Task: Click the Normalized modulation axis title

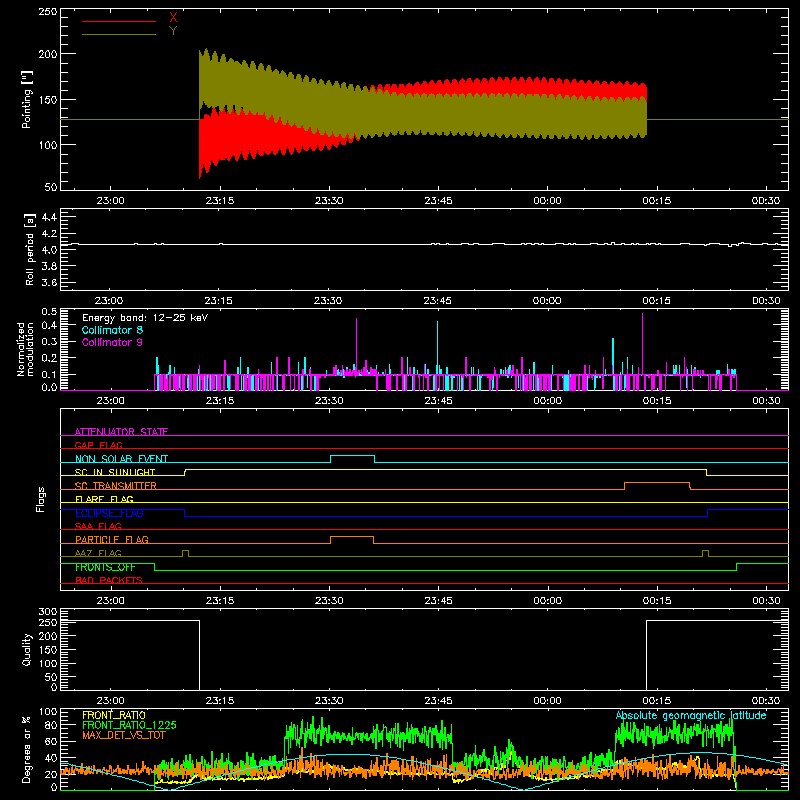Action: pyautogui.click(x=25, y=349)
